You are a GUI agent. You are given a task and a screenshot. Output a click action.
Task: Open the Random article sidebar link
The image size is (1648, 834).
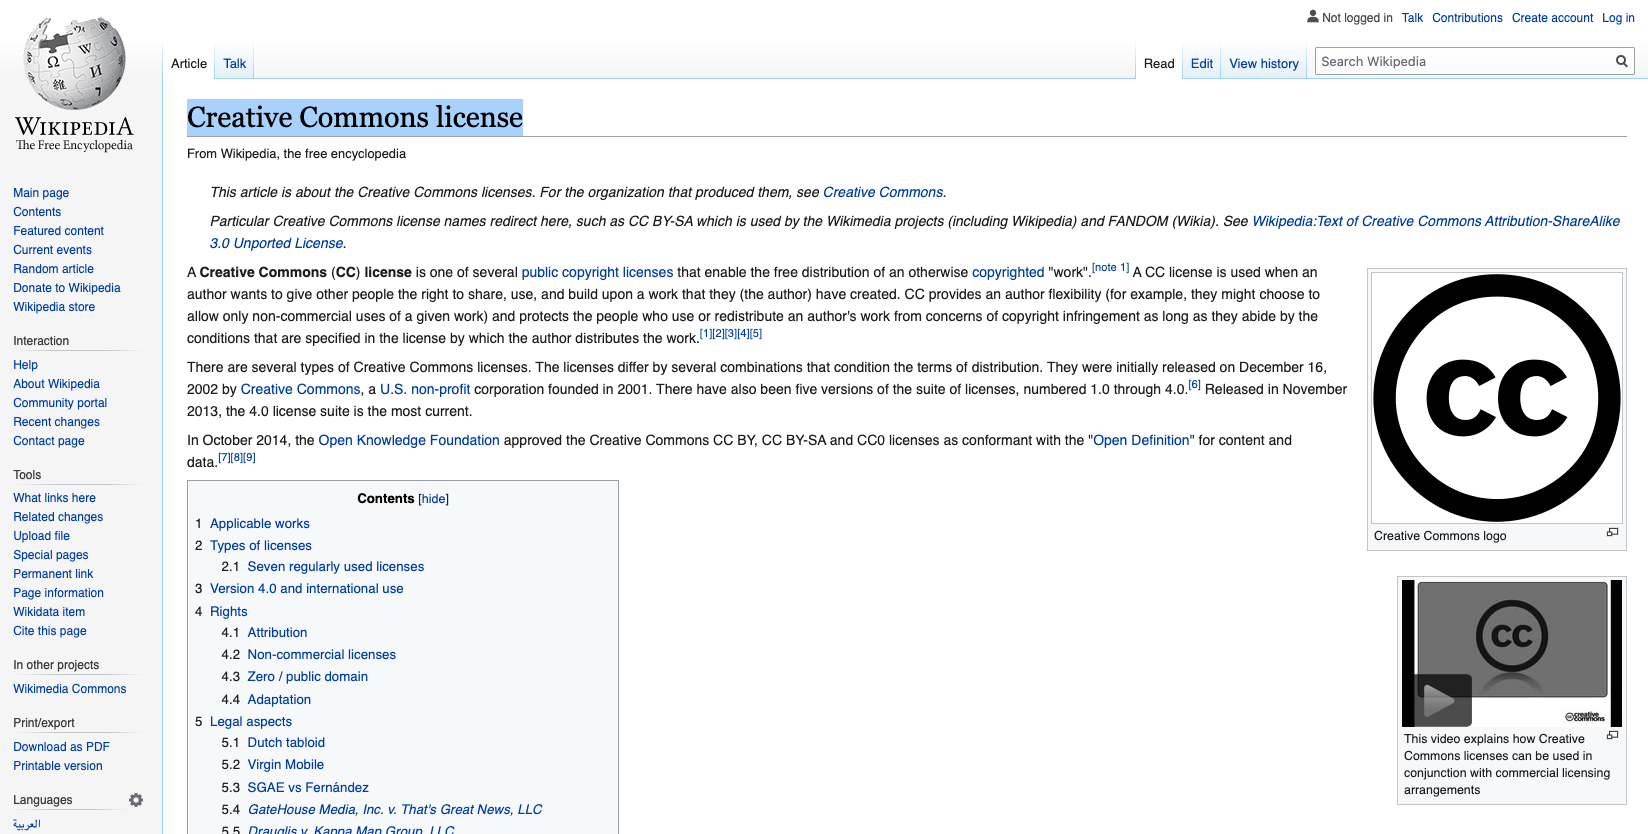pos(53,269)
